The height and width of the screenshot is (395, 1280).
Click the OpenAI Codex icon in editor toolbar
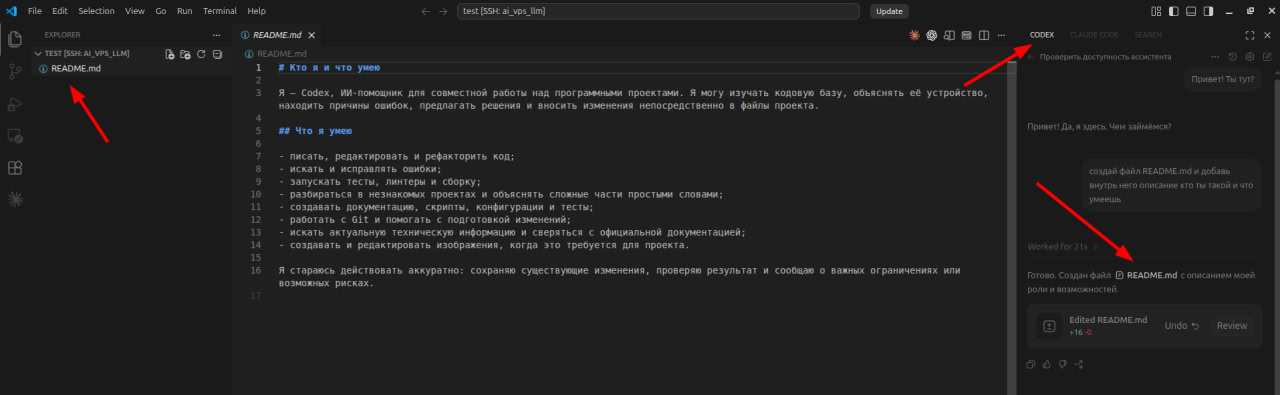tap(931, 34)
